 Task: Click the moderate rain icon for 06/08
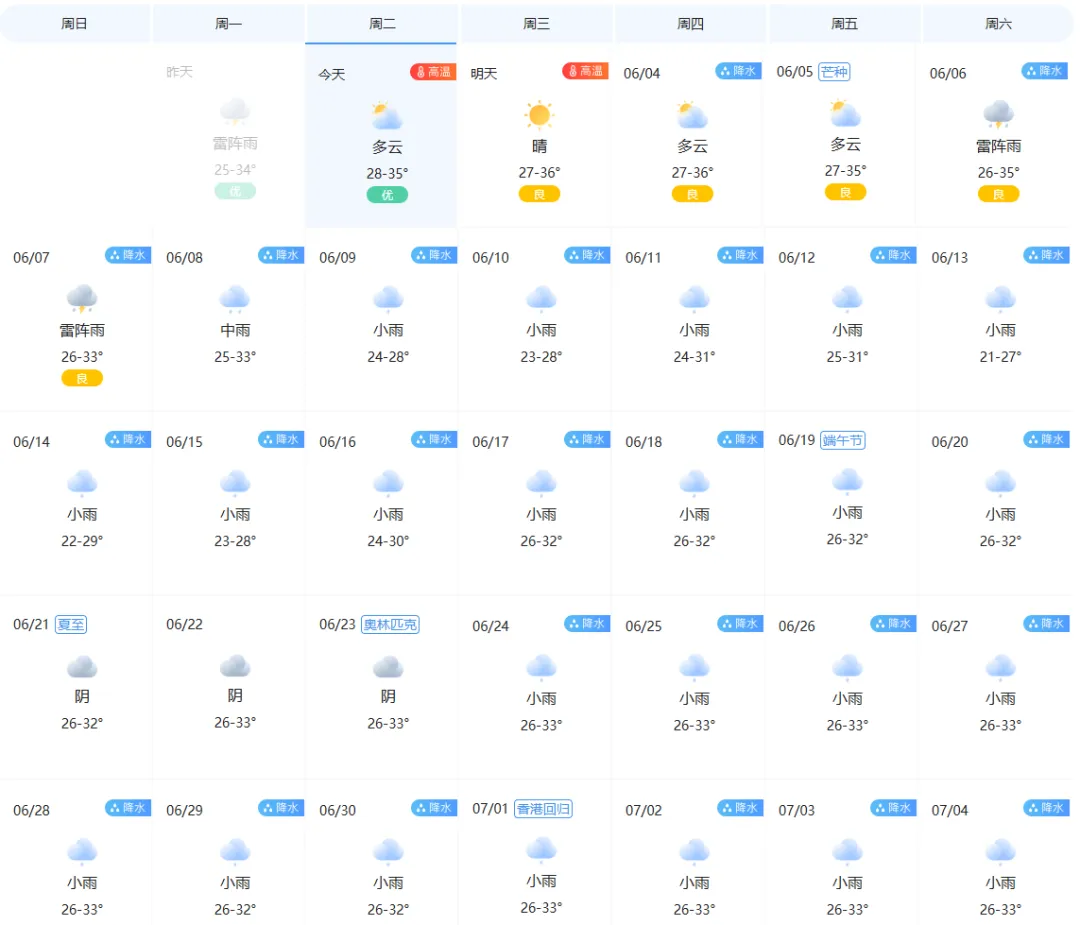click(235, 299)
